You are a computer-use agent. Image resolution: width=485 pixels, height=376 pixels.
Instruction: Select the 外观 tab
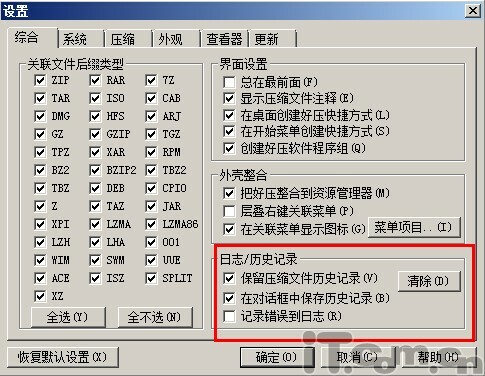[176, 39]
